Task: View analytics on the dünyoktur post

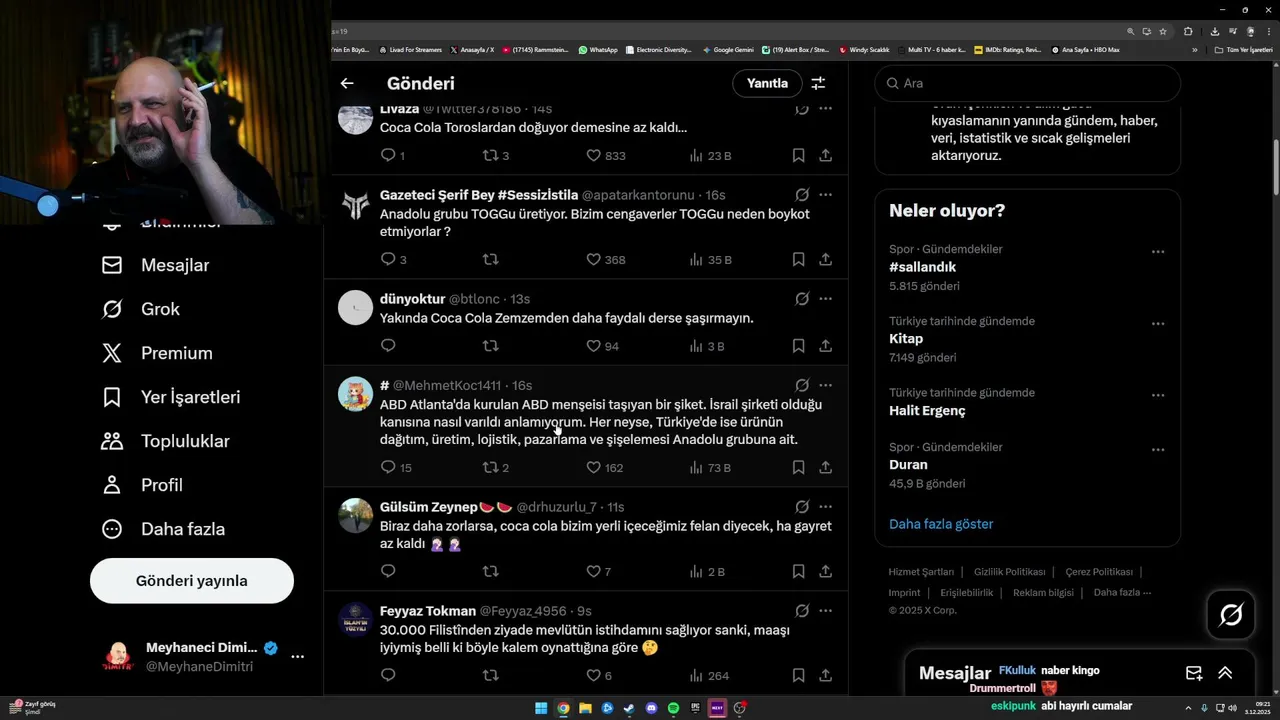Action: [x=706, y=346]
